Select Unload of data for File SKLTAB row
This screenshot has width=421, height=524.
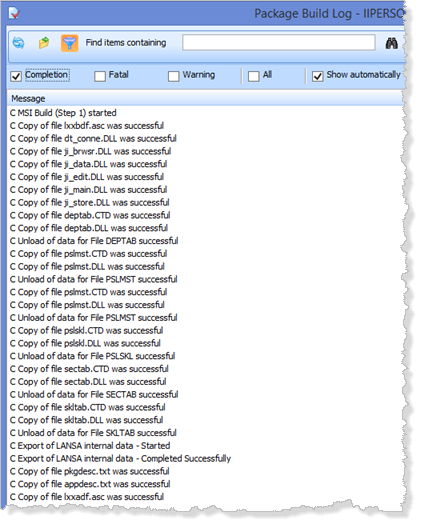[x=205, y=433]
